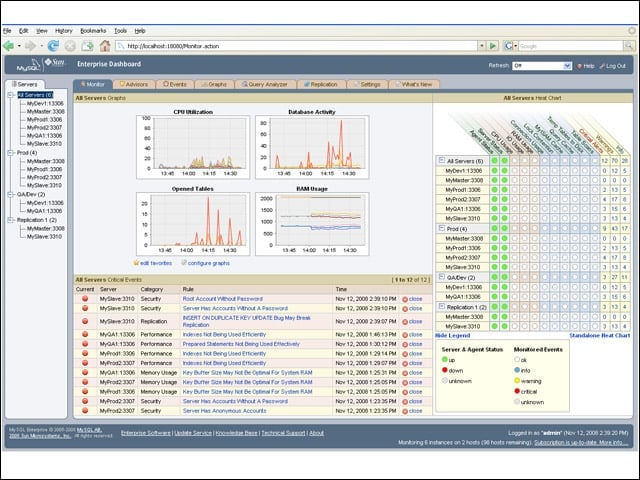The height and width of the screenshot is (480, 640).
Task: Switch to the Events tab
Action: 175,84
